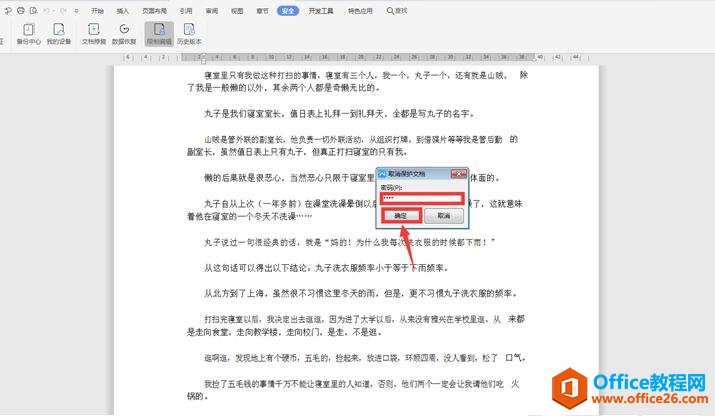Screen dimensions: 715x416
Task: Select the 引用 tab
Action: coord(186,10)
